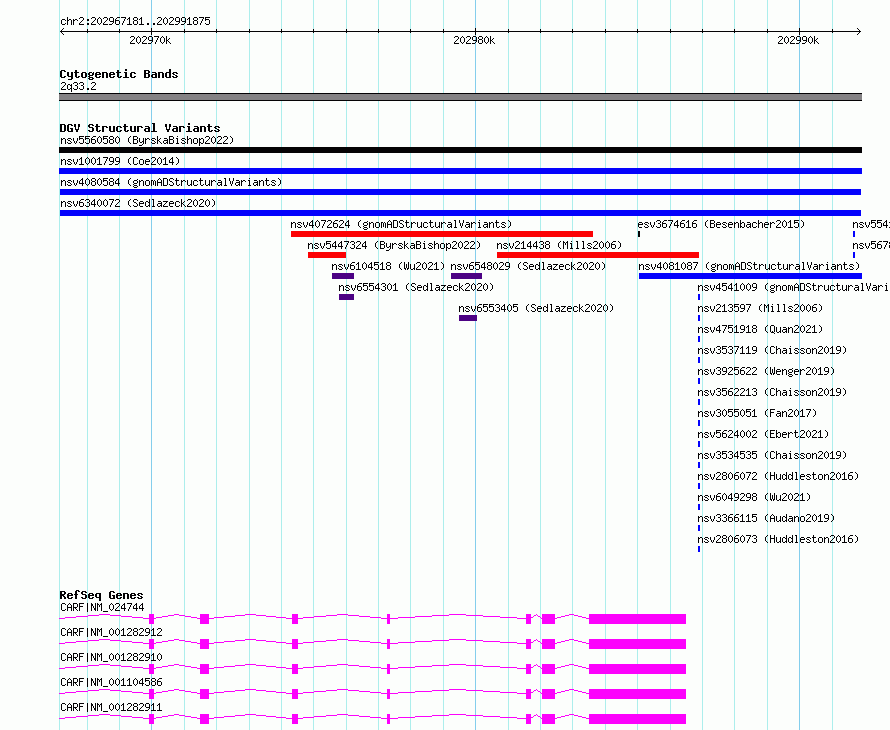Open the nsv5624002 (Ebert2021) entry
Image resolution: width=890 pixels, height=730 pixels.
pyautogui.click(x=763, y=434)
